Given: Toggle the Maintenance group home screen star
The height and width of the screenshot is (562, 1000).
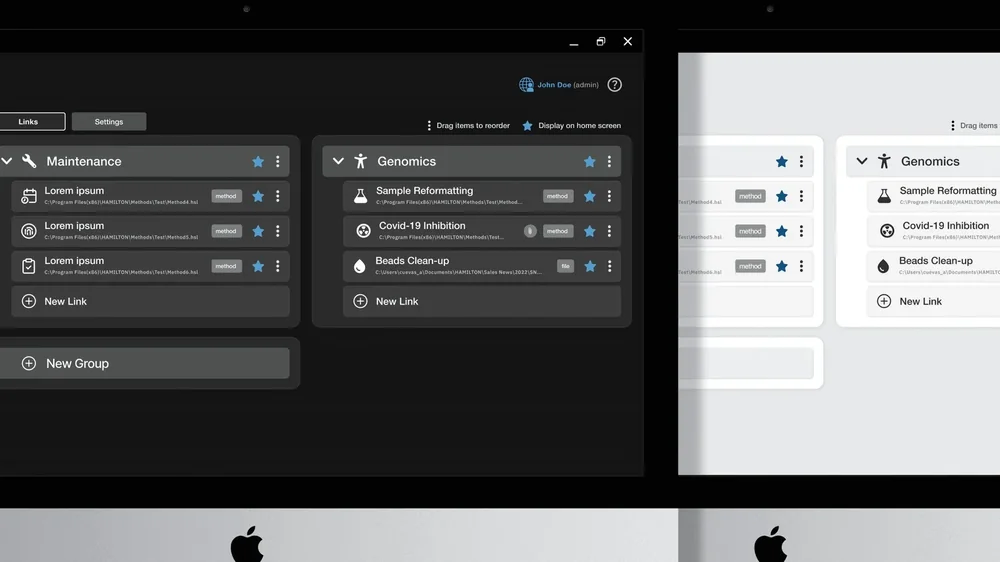Looking at the screenshot, I should click(x=258, y=161).
